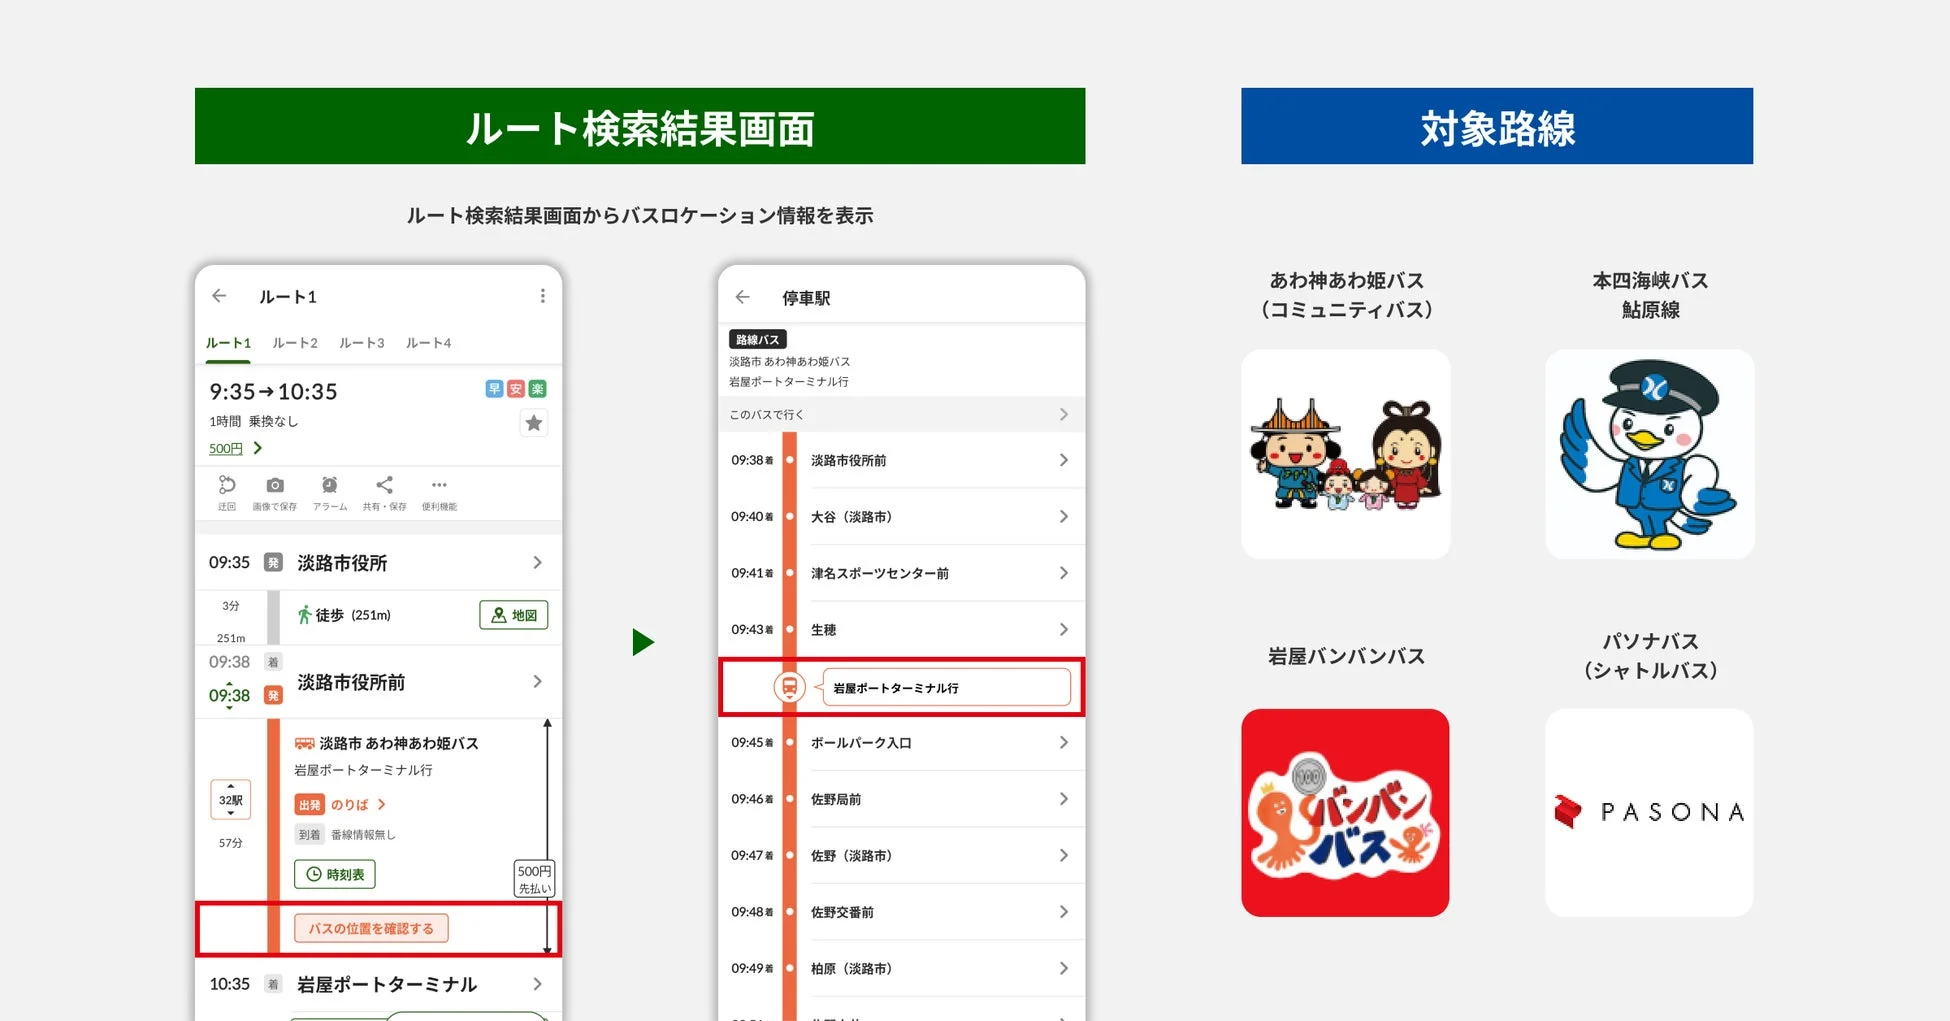Image resolution: width=1950 pixels, height=1021 pixels.
Task: Click the PASONA logo card
Action: tap(1650, 813)
